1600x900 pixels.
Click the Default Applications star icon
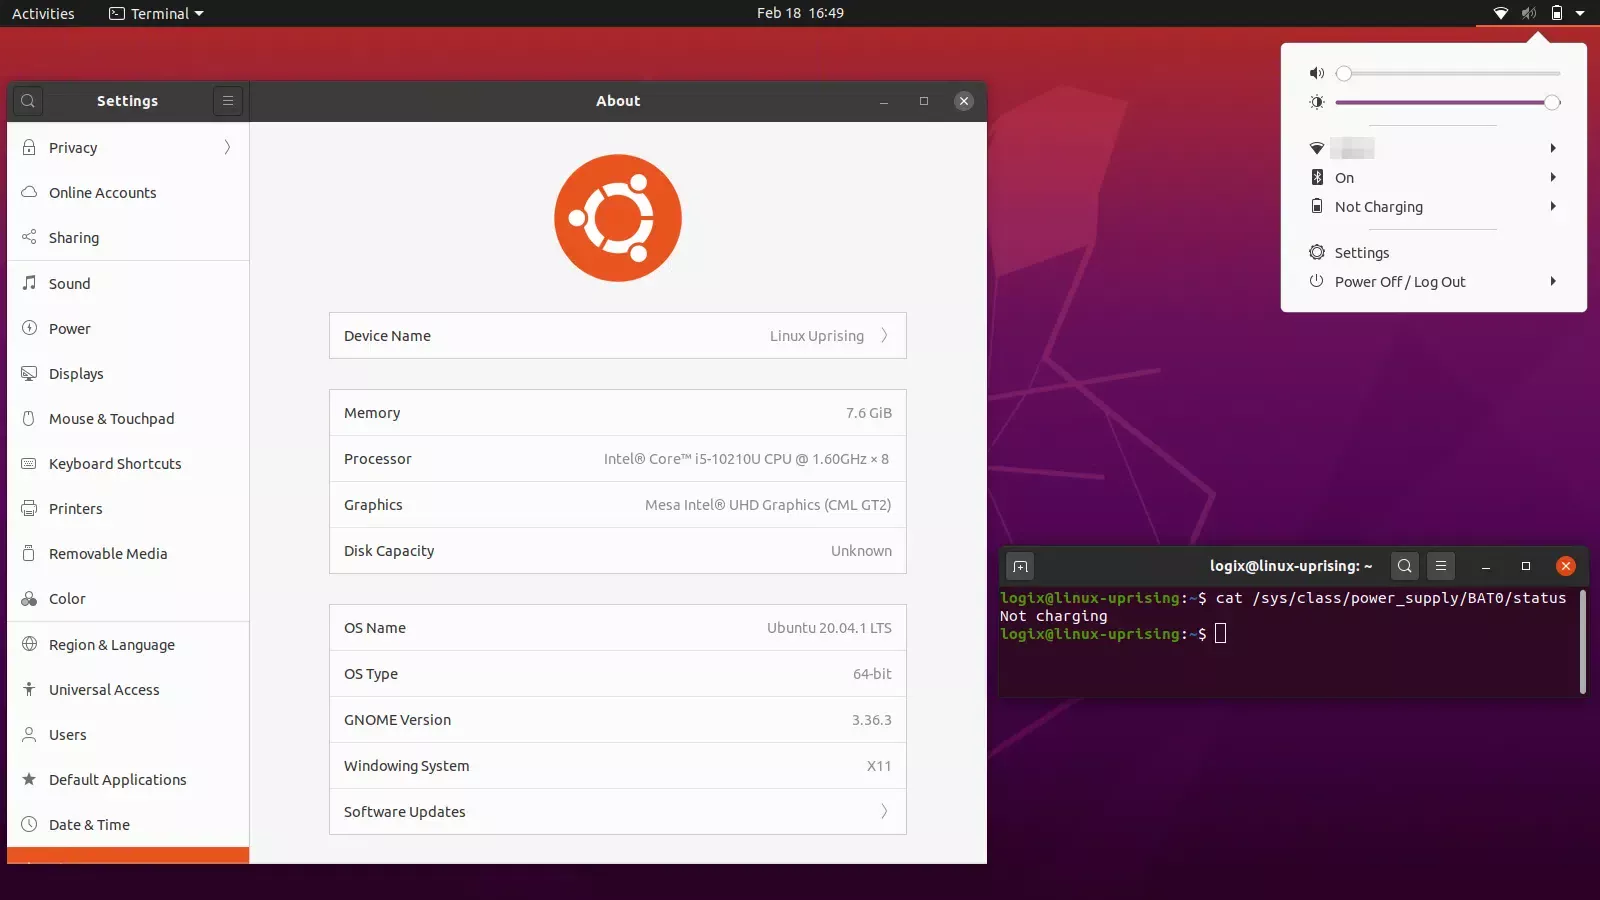pos(29,779)
